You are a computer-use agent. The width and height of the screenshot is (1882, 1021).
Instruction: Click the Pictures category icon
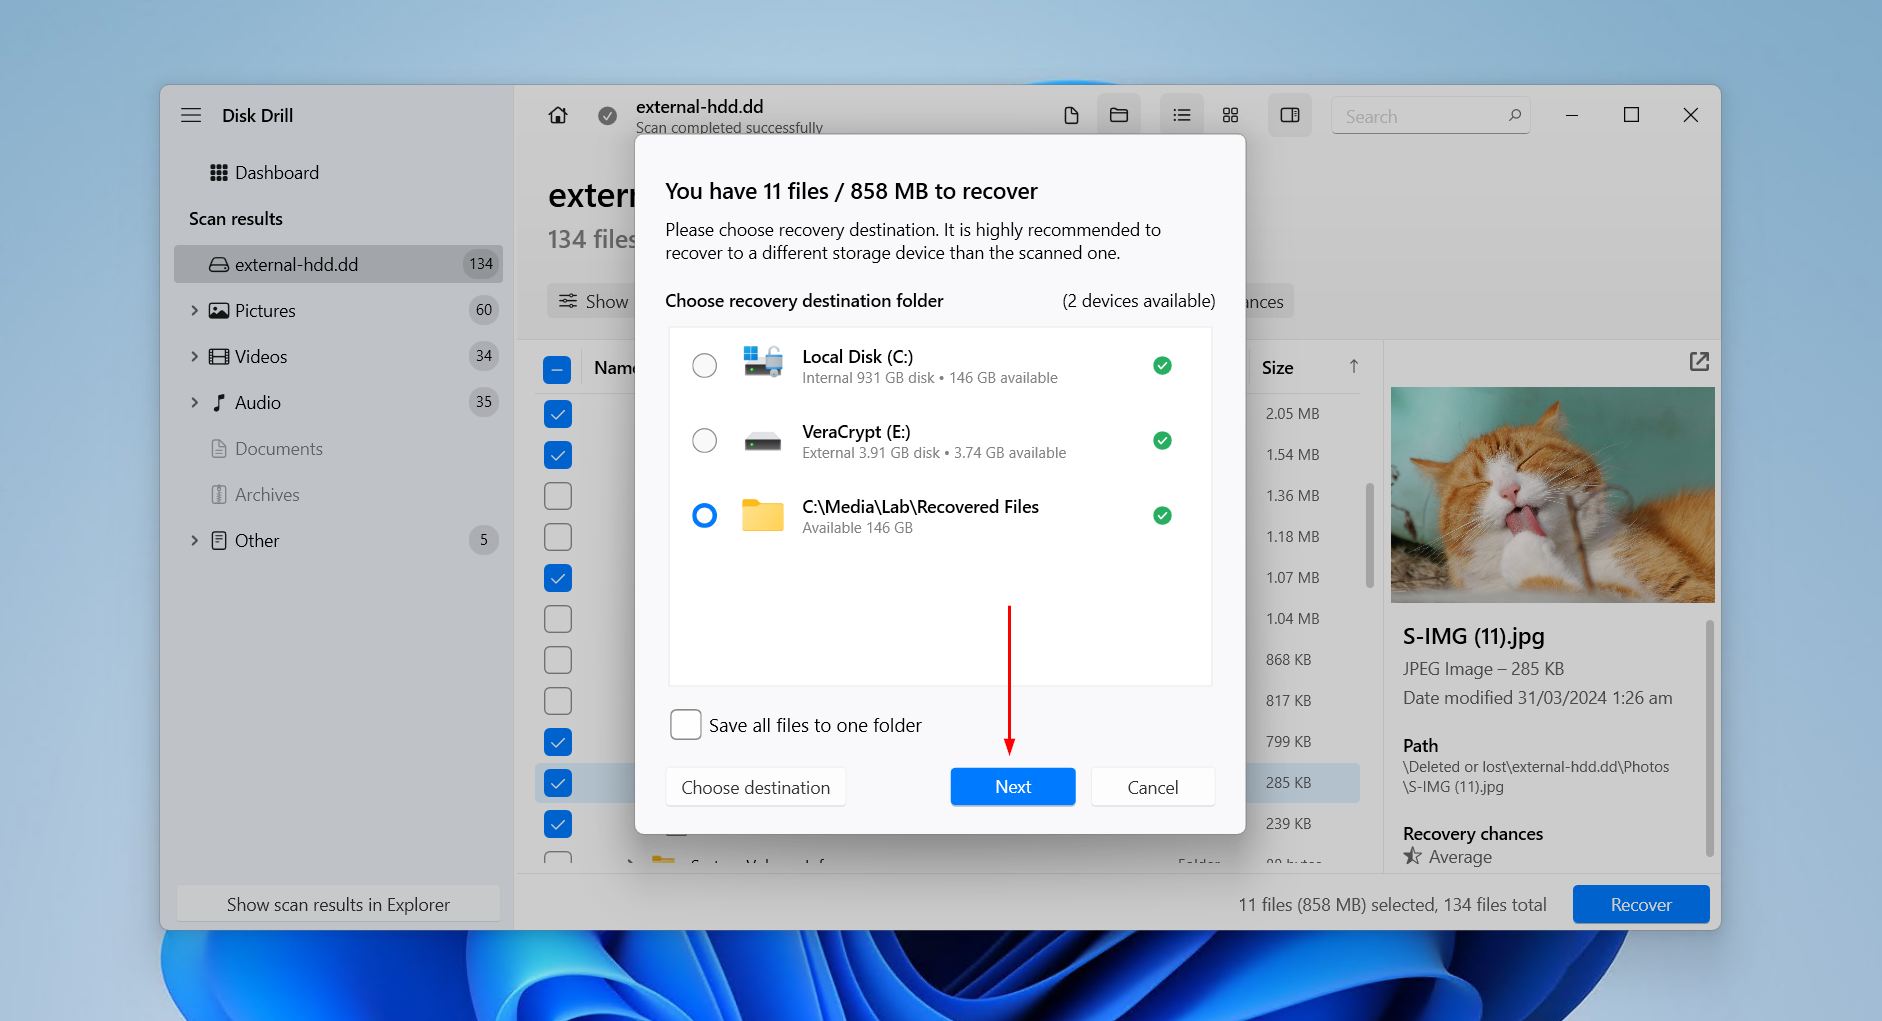tap(218, 311)
